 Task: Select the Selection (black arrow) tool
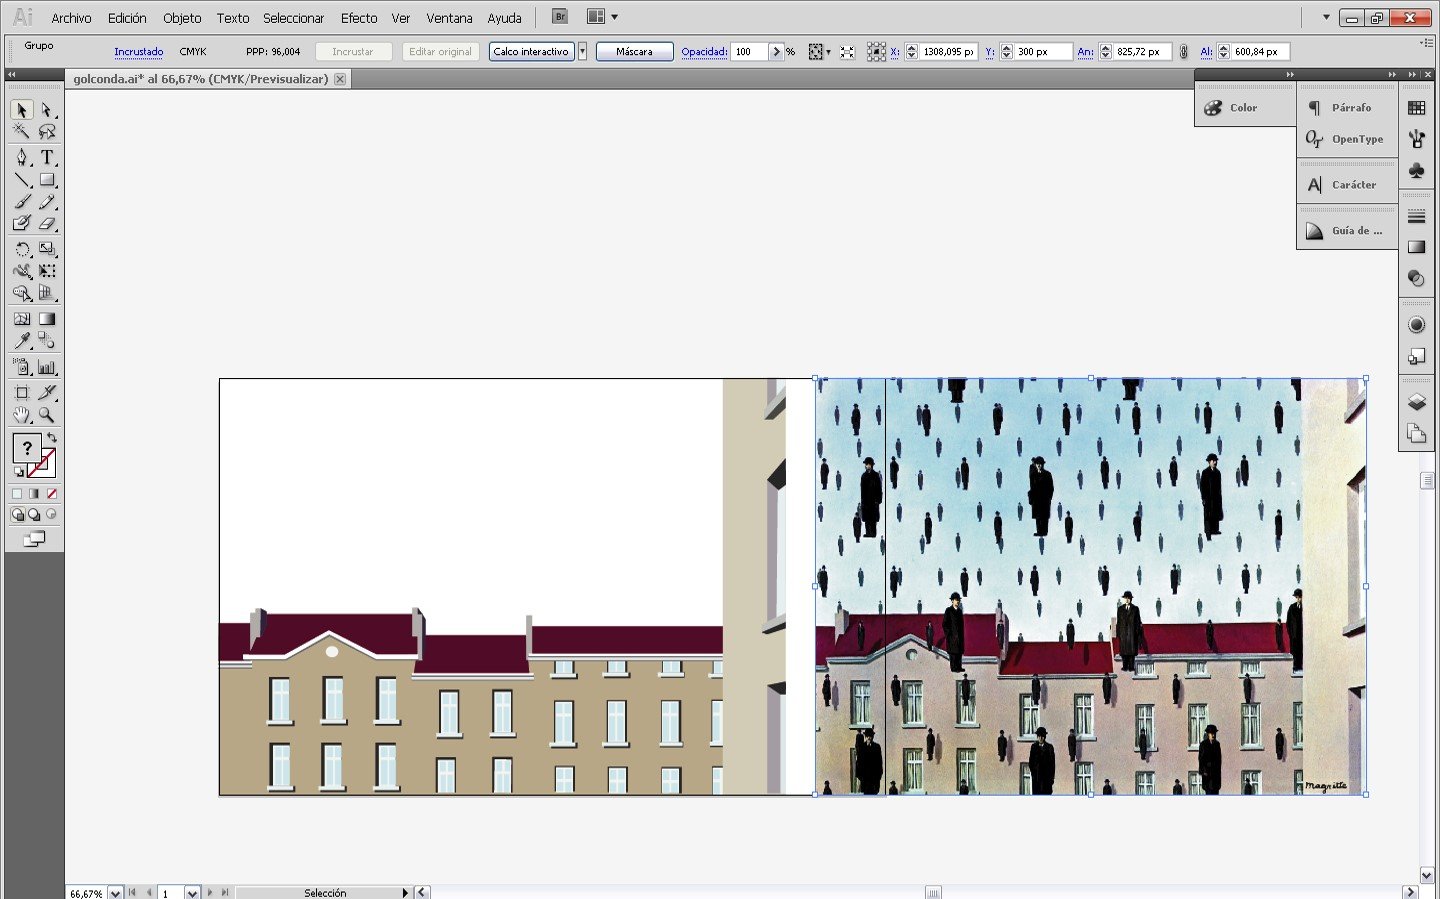22,110
